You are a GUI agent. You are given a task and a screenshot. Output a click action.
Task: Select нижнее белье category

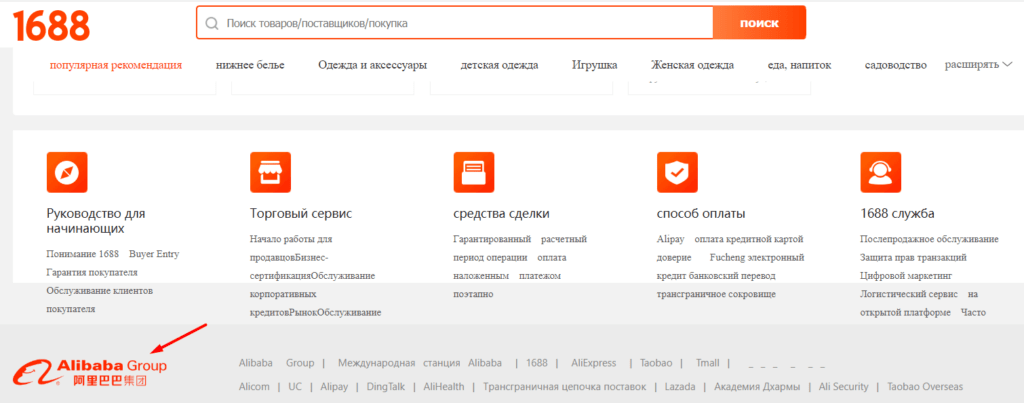(x=250, y=65)
